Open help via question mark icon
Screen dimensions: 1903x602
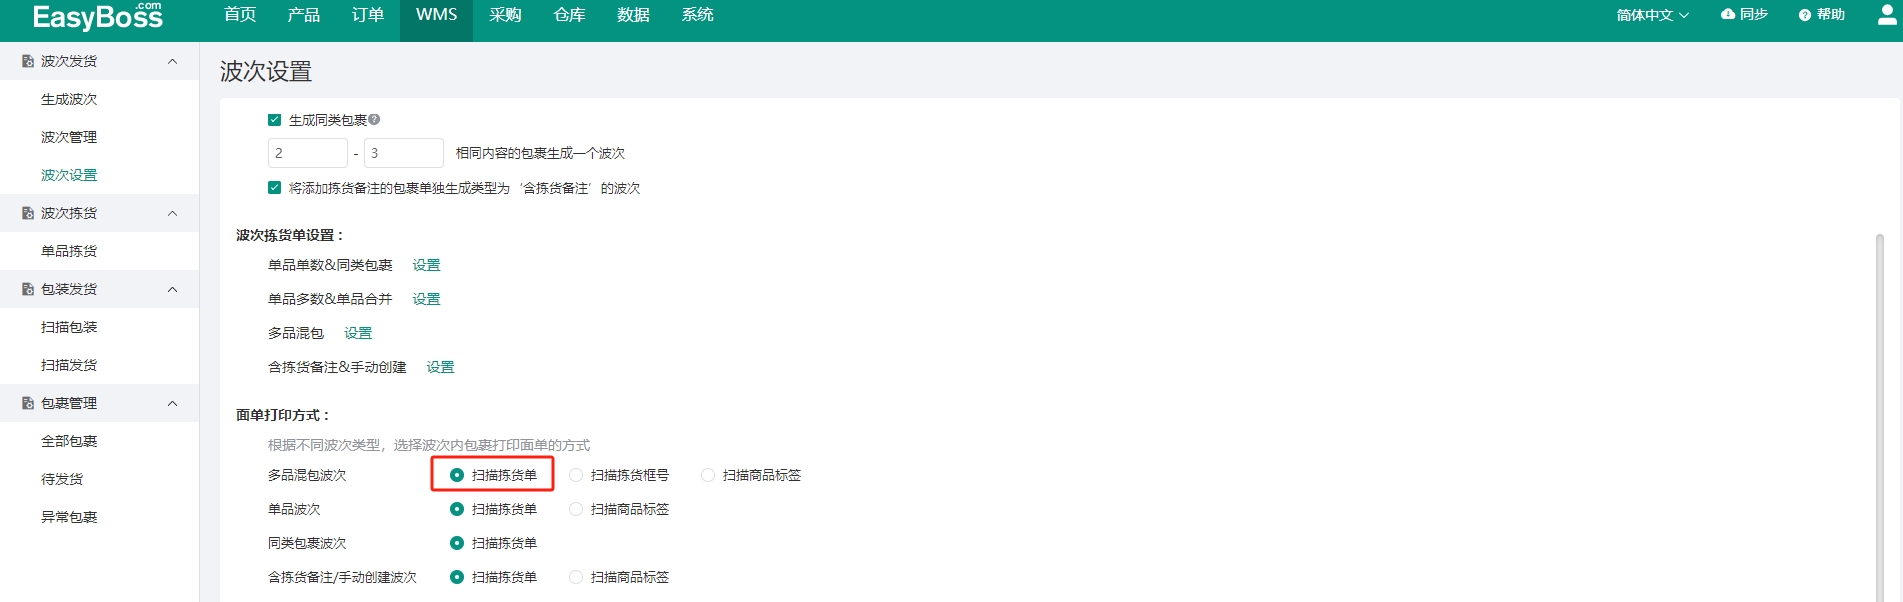click(1804, 15)
